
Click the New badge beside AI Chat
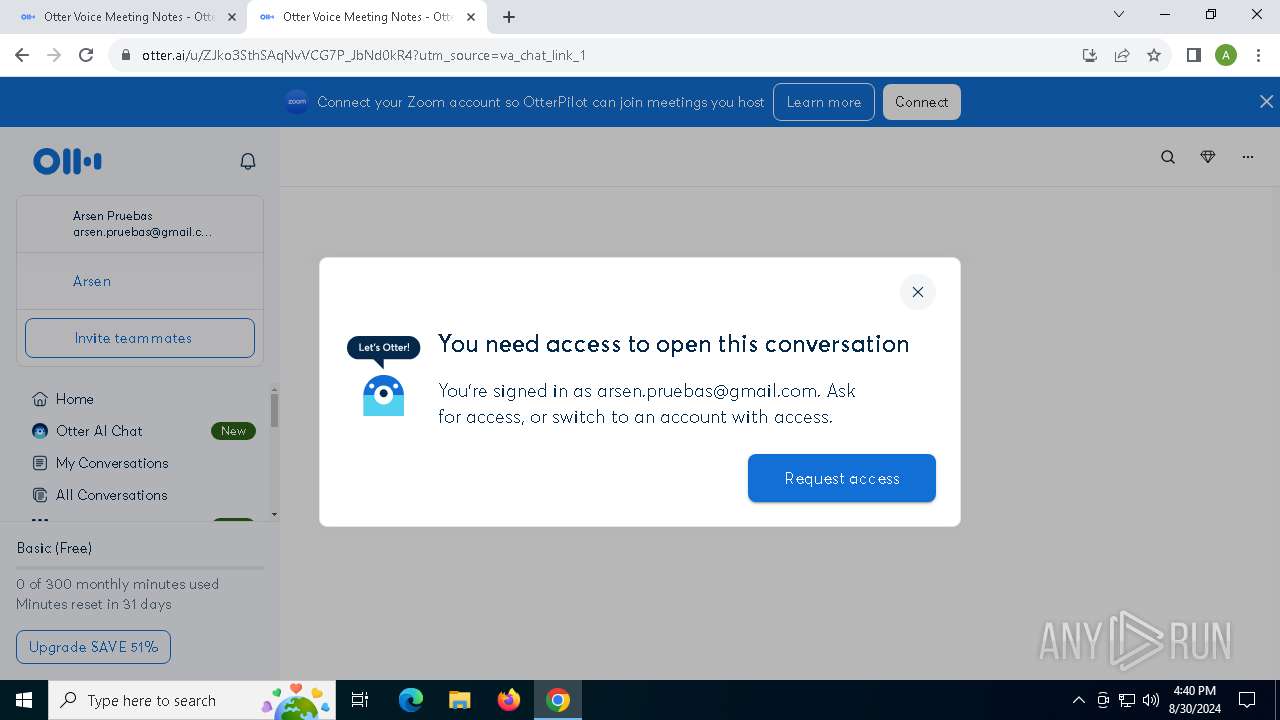tap(233, 431)
